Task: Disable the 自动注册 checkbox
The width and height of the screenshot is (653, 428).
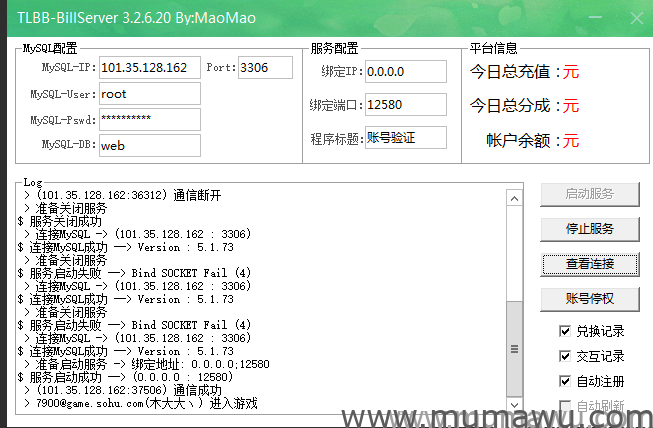Action: tap(566, 381)
